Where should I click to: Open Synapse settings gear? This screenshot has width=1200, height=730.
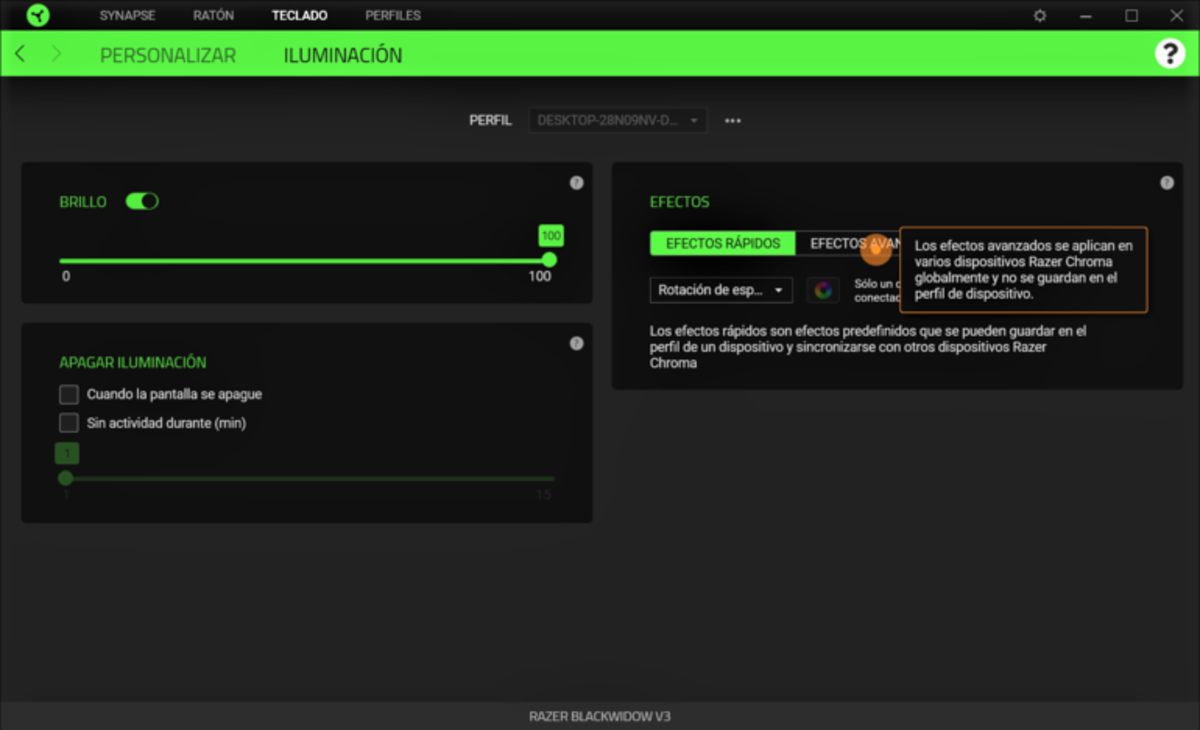[1039, 15]
